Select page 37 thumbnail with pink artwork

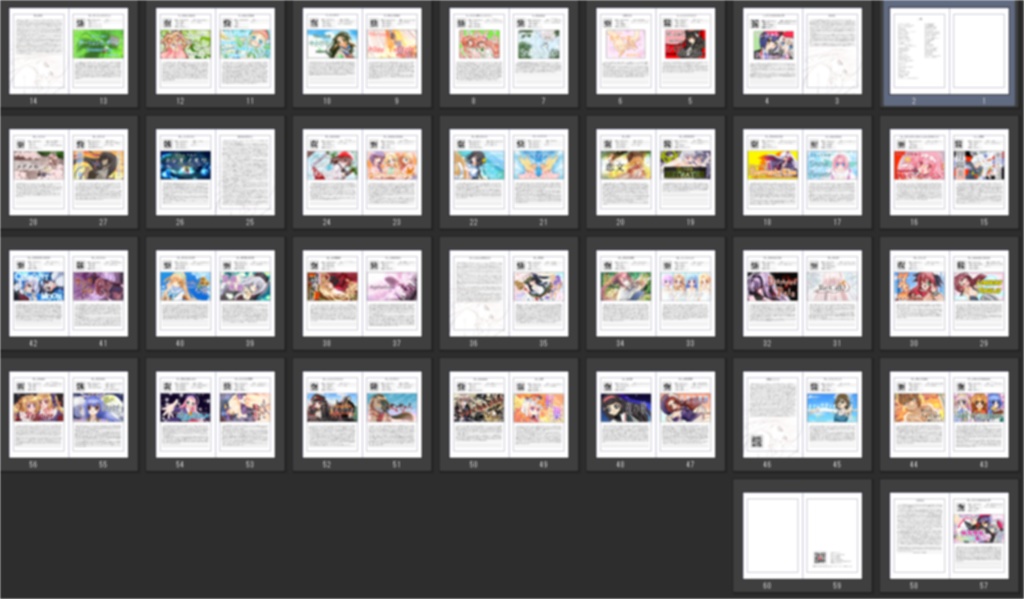(x=392, y=293)
